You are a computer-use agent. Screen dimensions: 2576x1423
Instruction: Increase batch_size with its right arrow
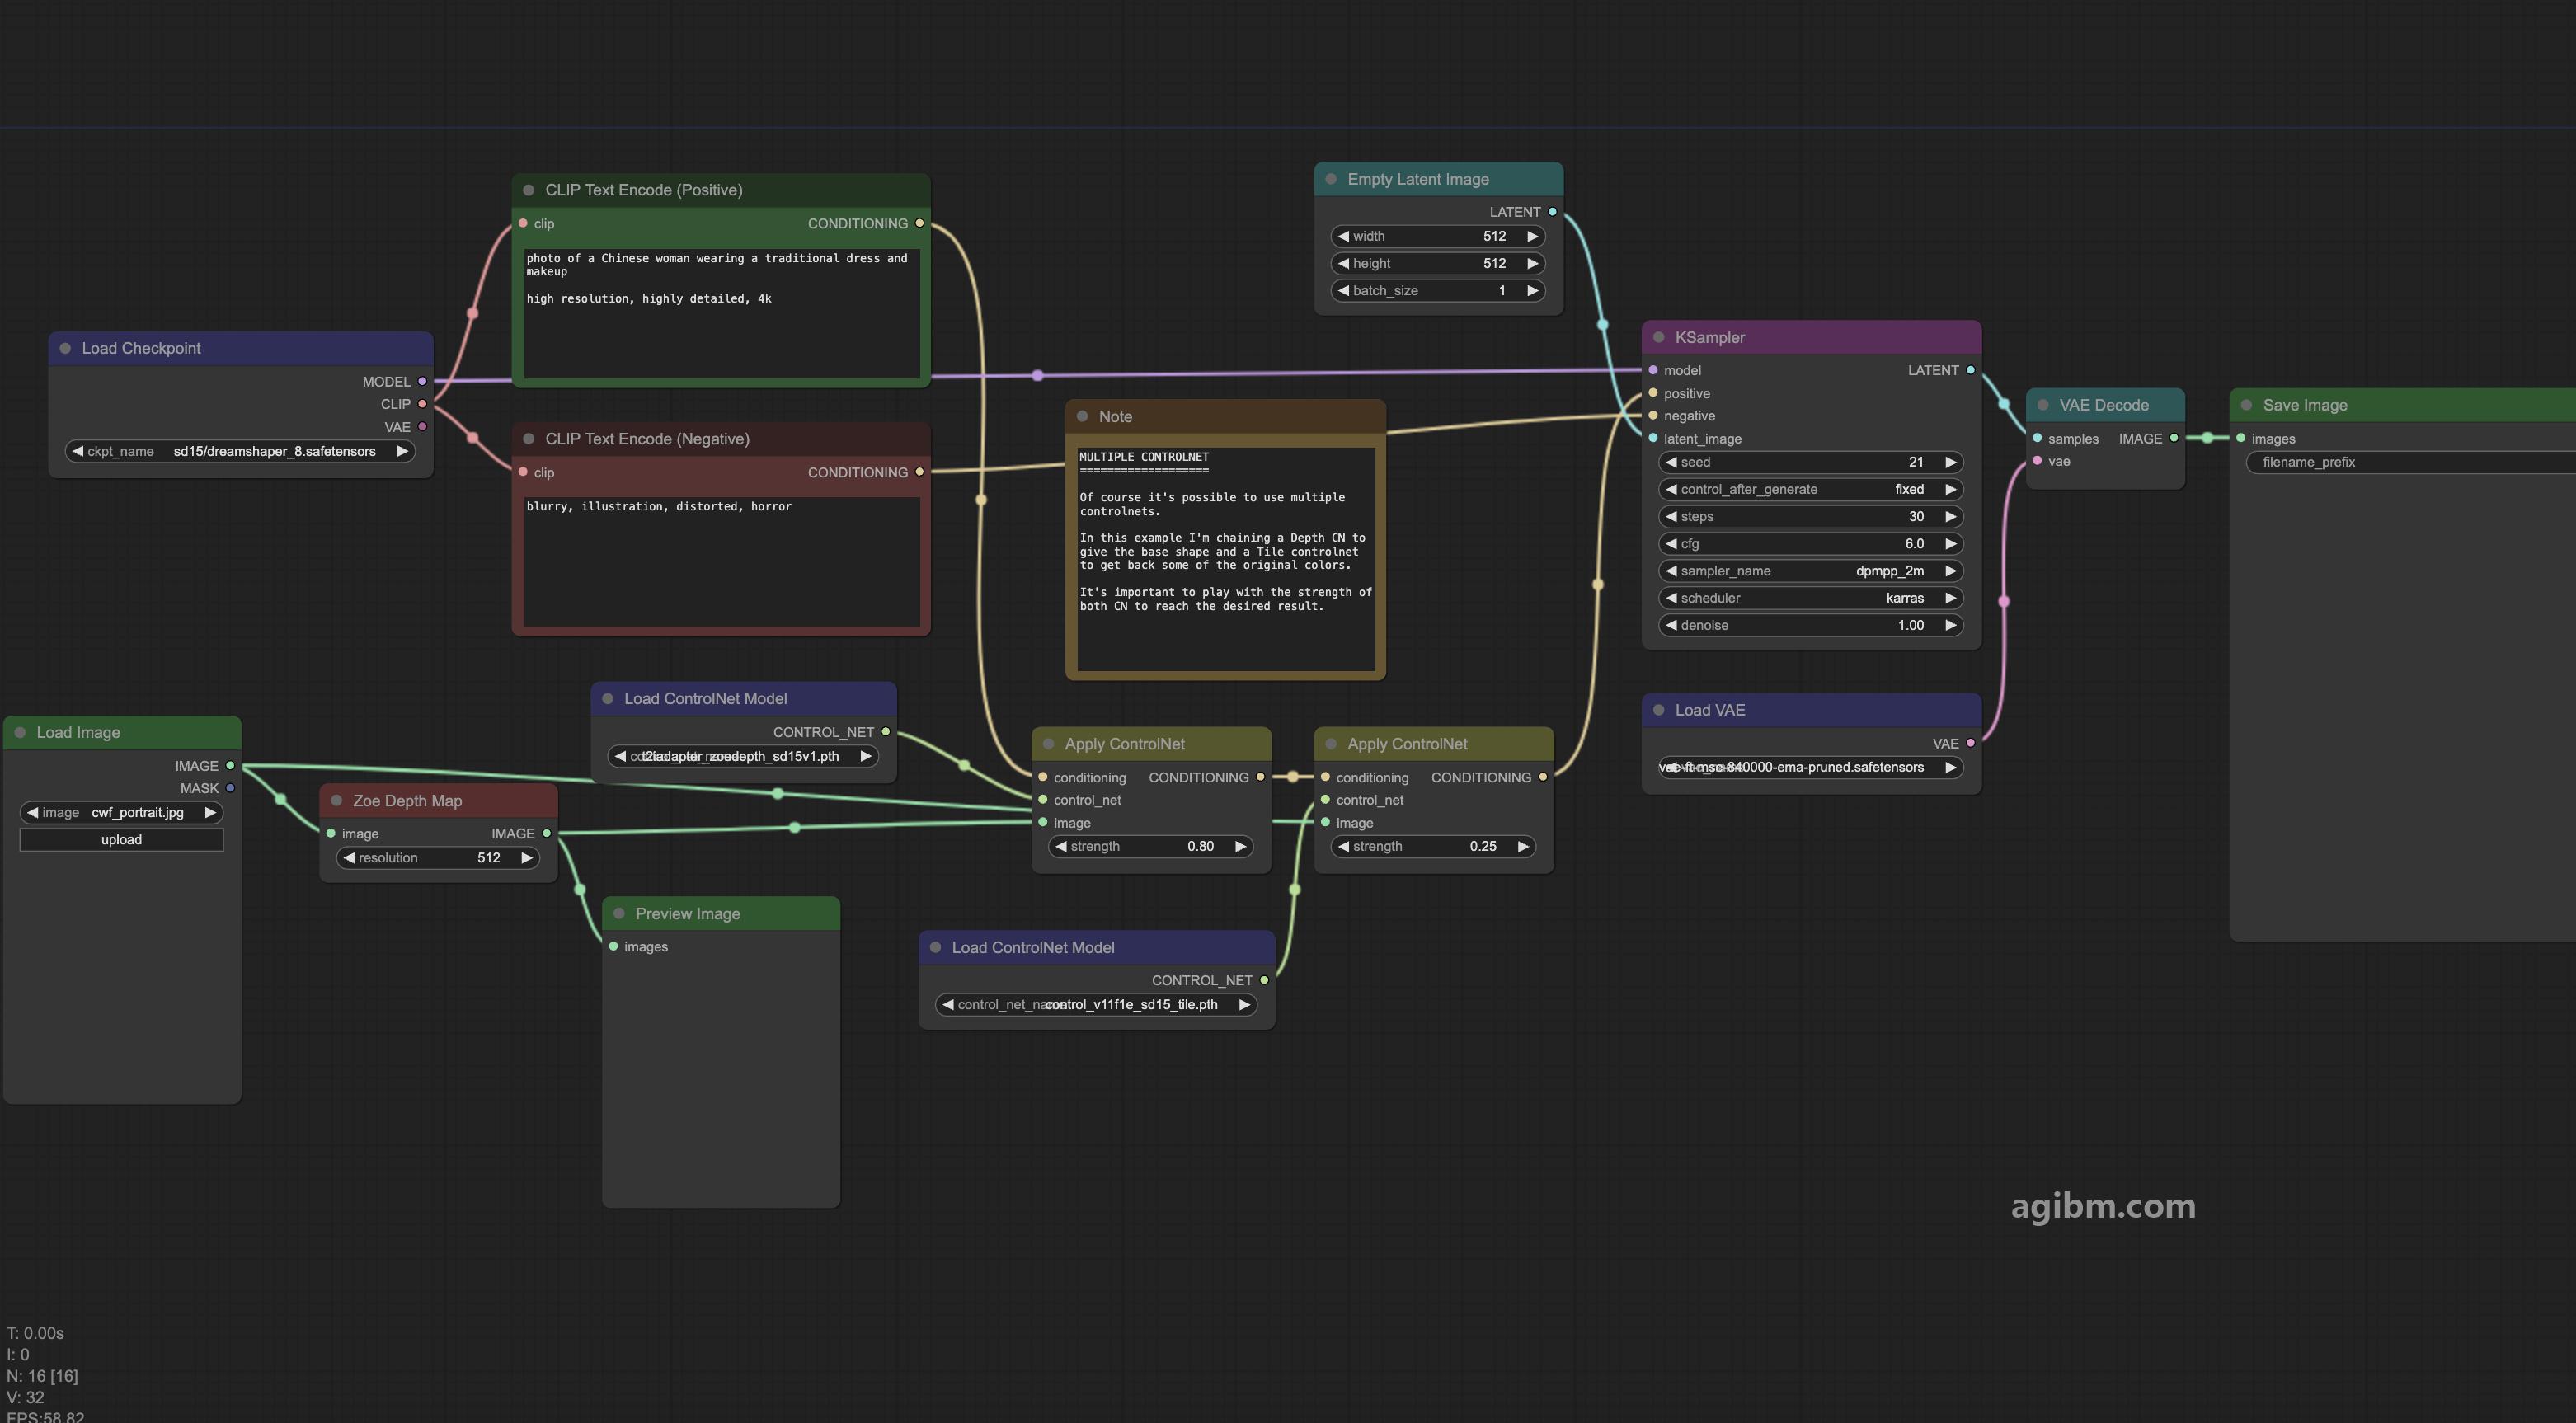coord(1532,290)
